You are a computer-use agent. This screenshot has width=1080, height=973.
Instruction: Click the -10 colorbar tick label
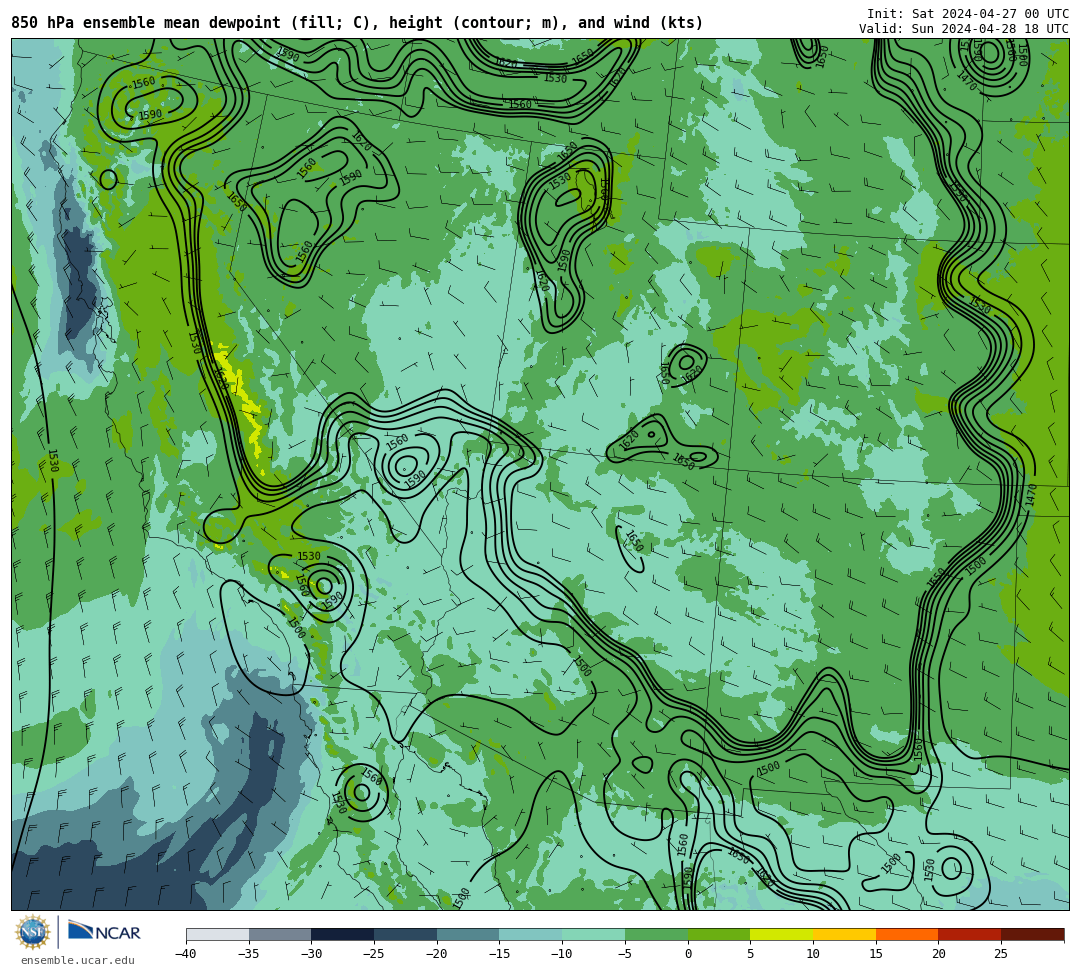click(562, 954)
